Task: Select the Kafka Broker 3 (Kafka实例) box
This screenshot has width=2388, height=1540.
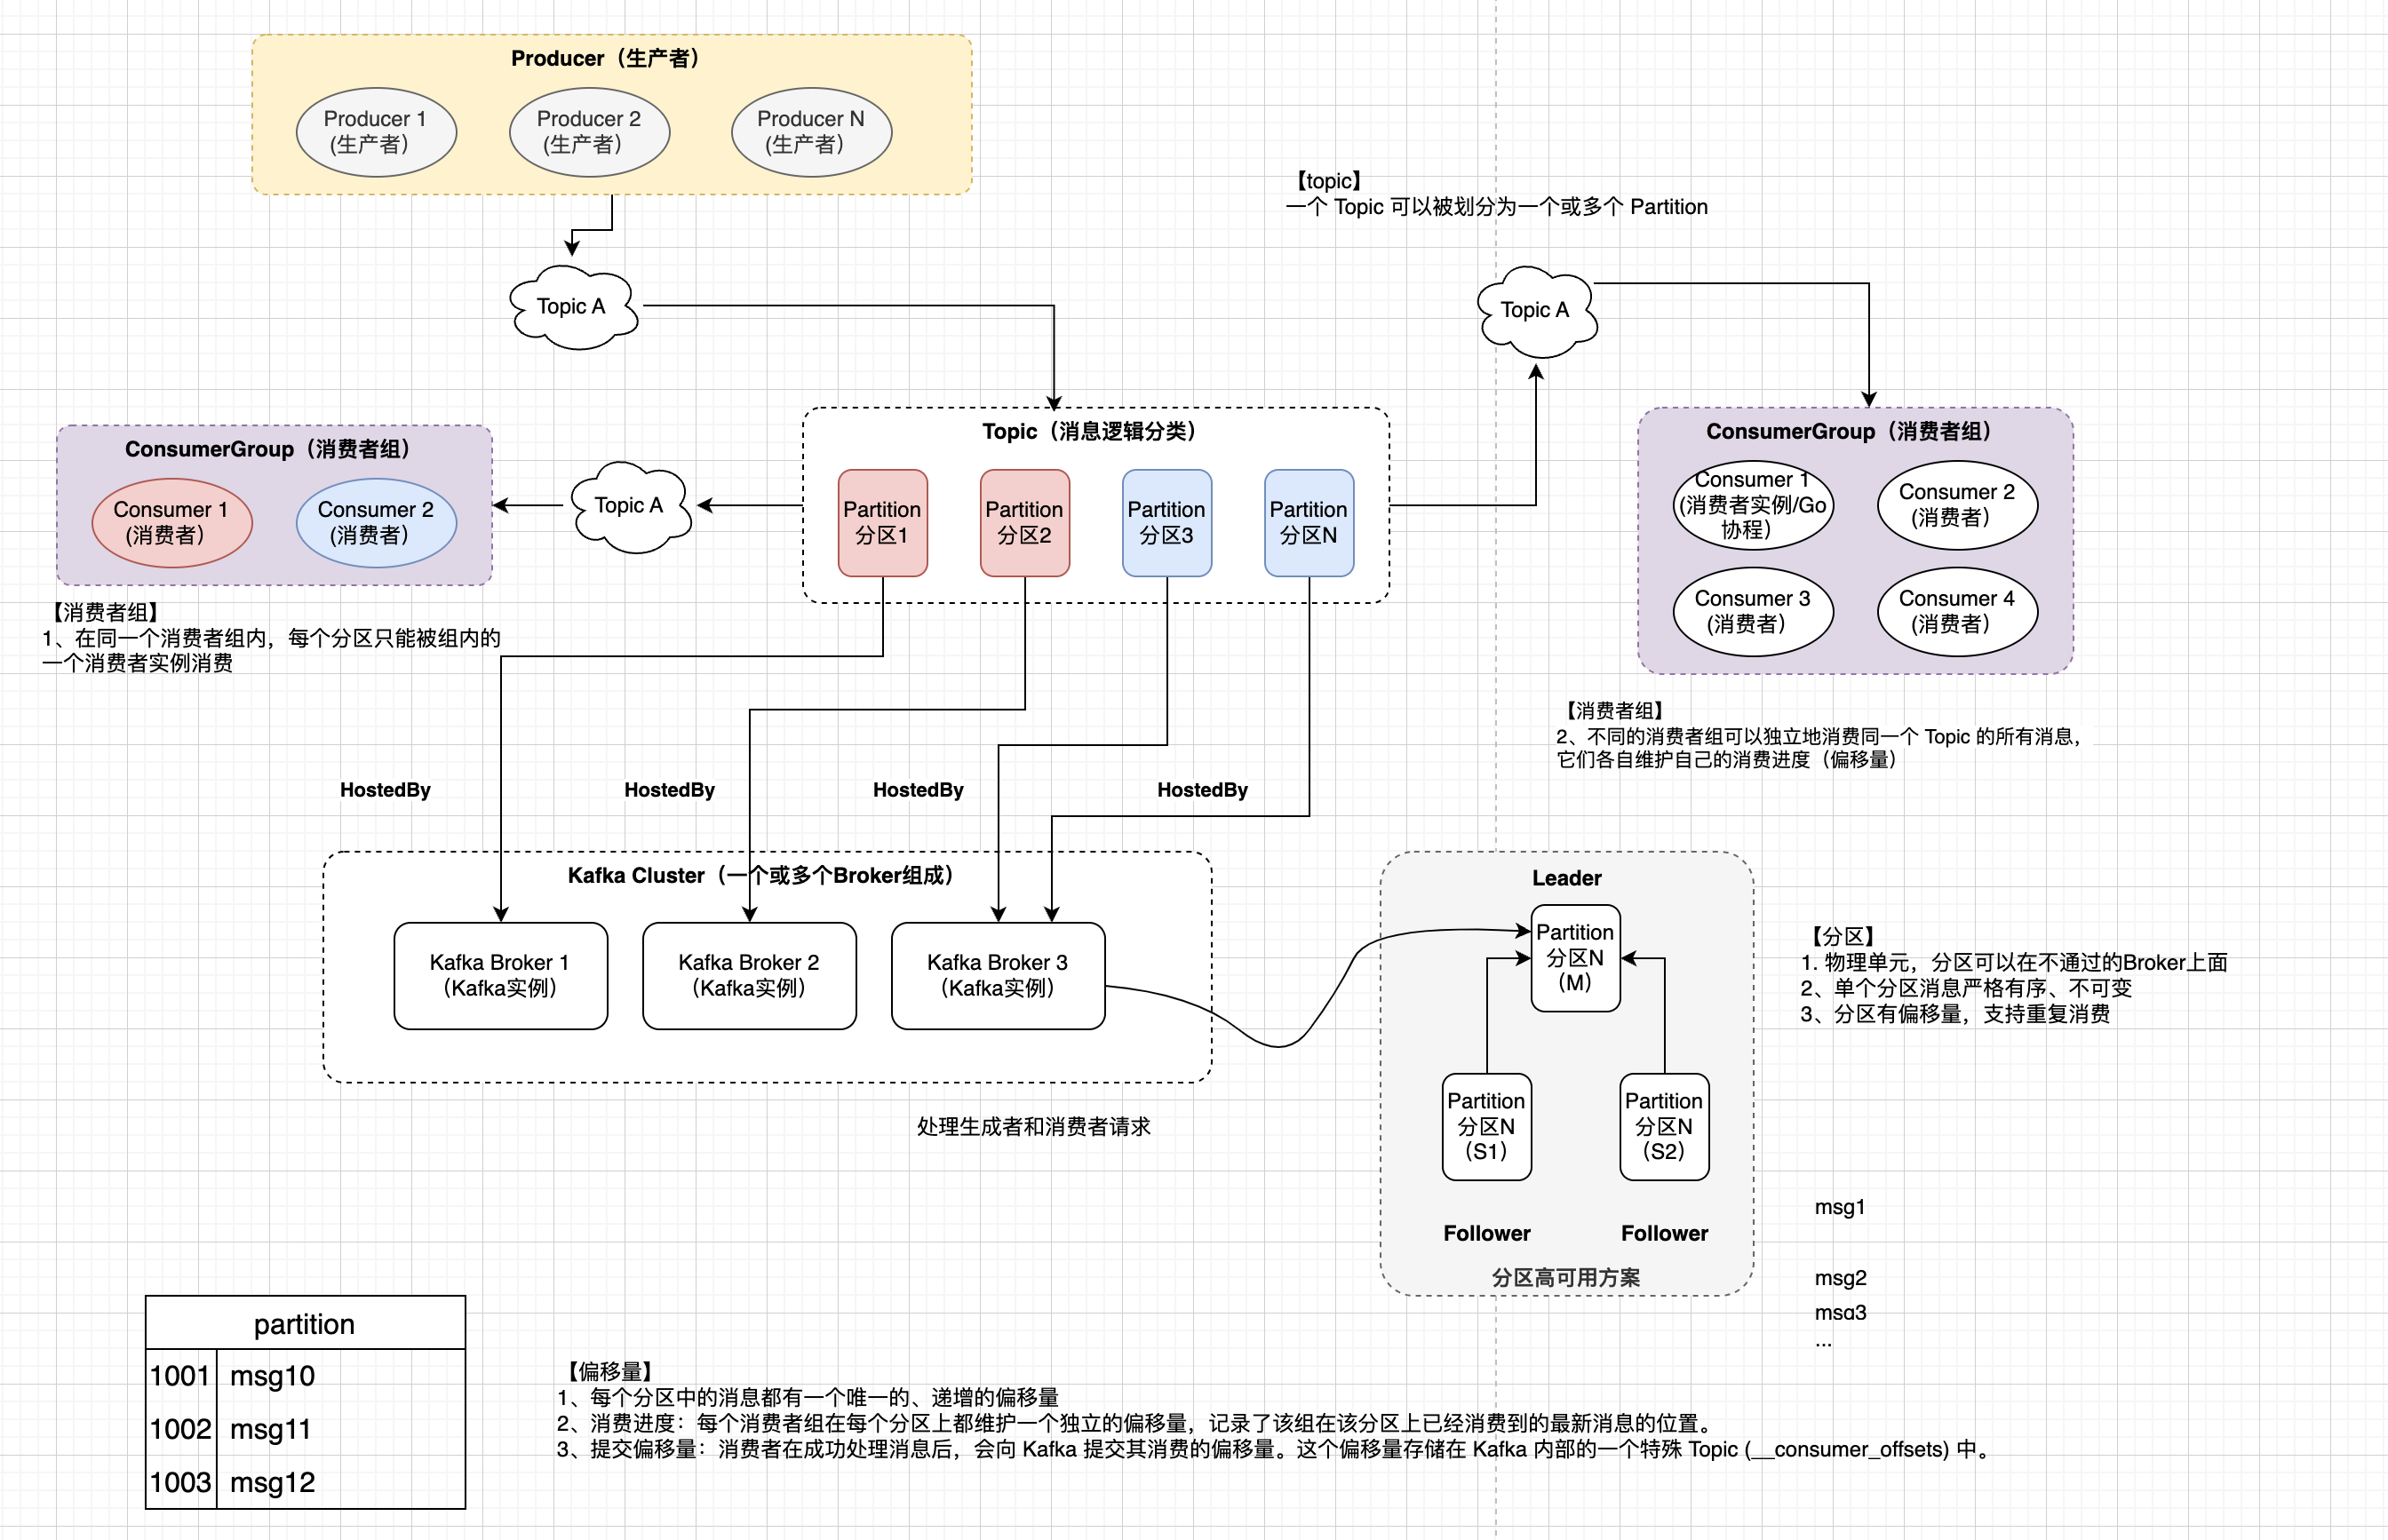Action: (998, 976)
